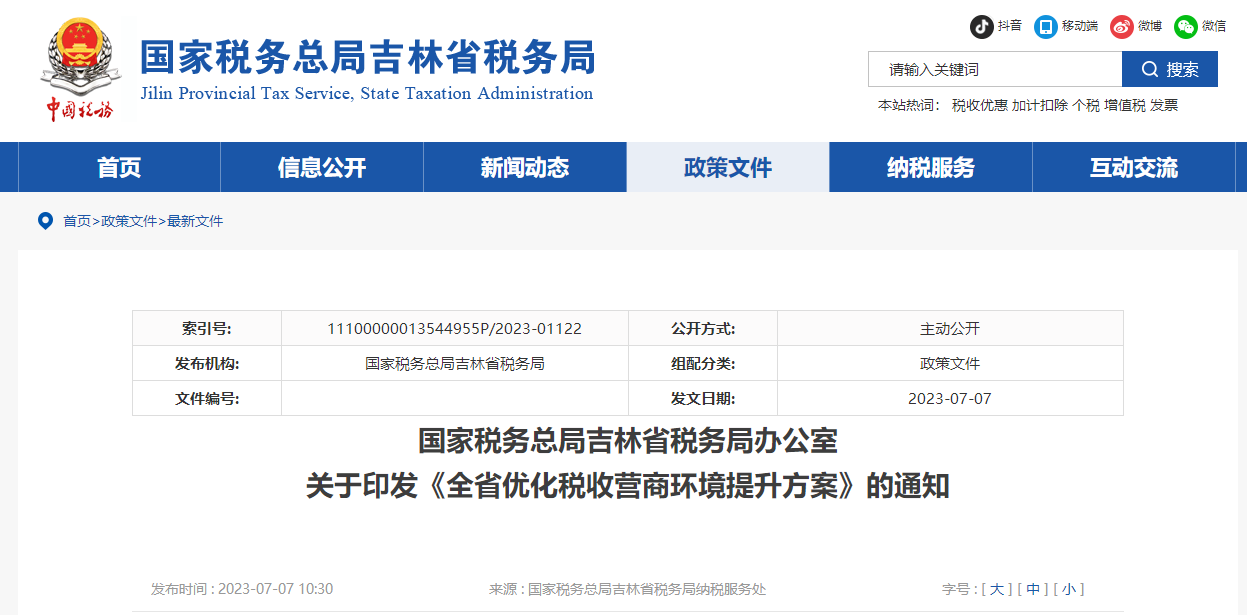Open the 纳税服务 navigation menu

[930, 167]
